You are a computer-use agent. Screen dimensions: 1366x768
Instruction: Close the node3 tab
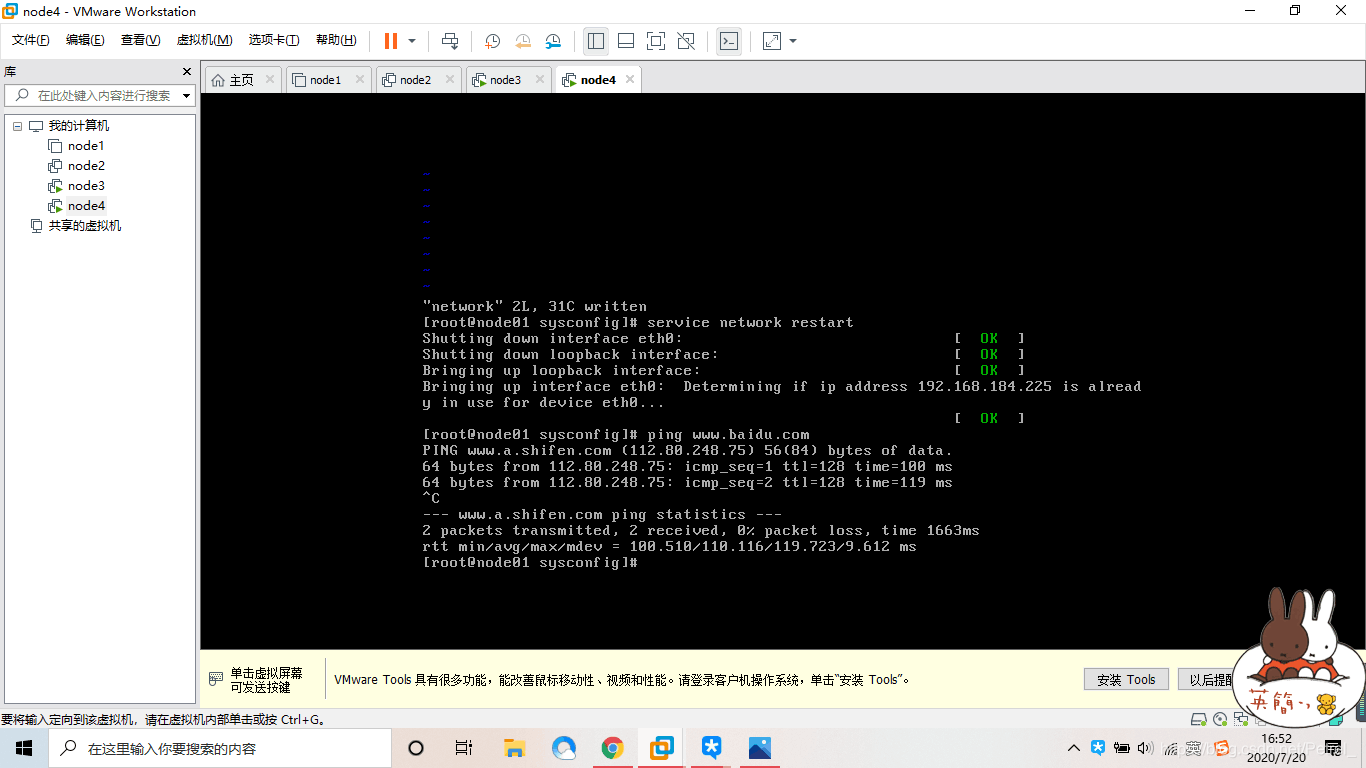click(x=540, y=79)
